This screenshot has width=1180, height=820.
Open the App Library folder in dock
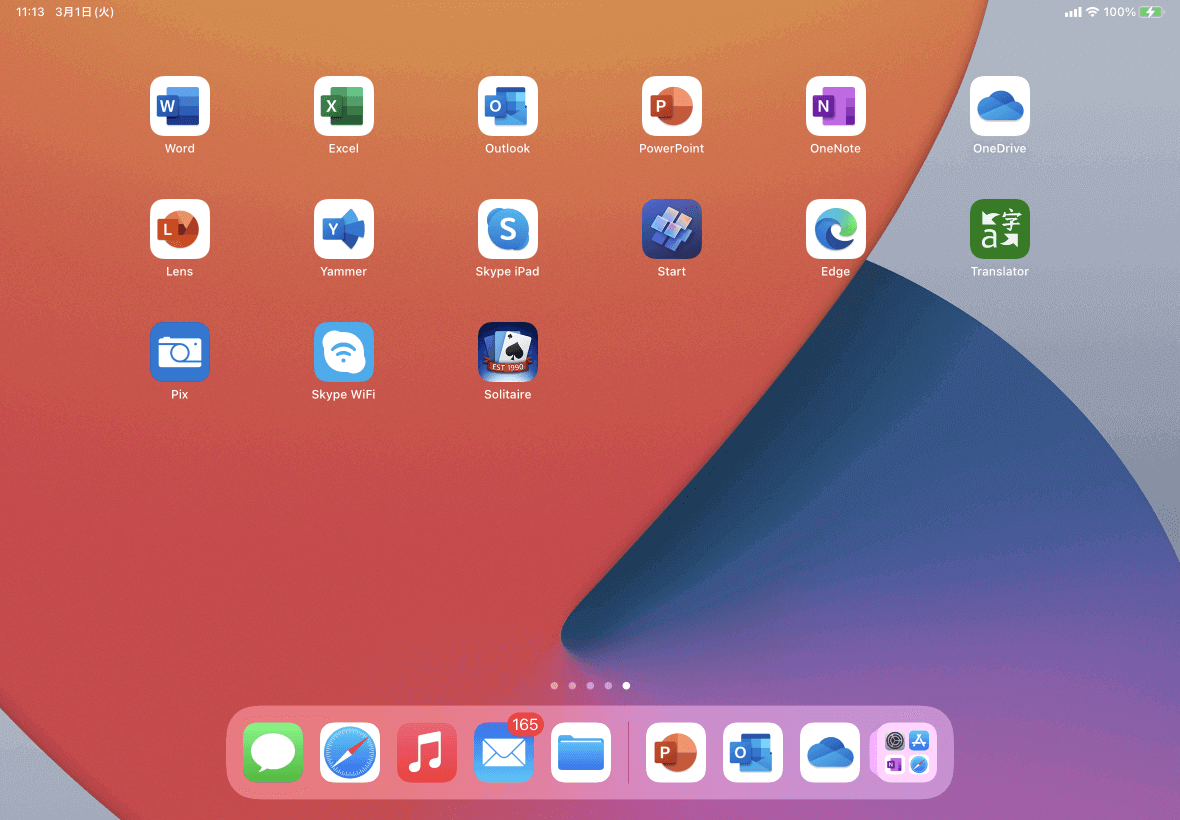[x=907, y=752]
